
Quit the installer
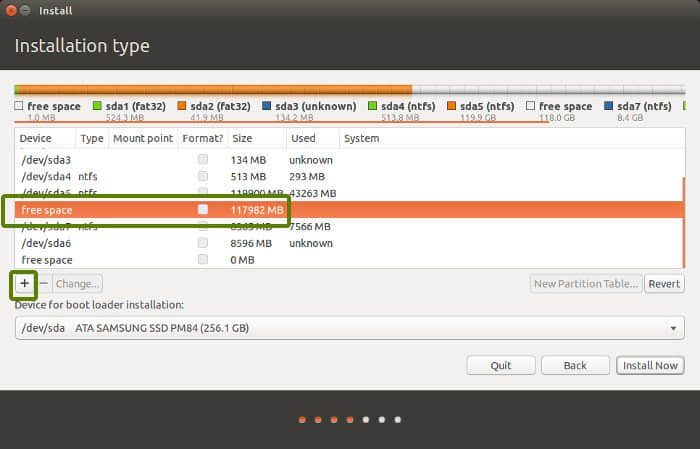[x=500, y=366]
